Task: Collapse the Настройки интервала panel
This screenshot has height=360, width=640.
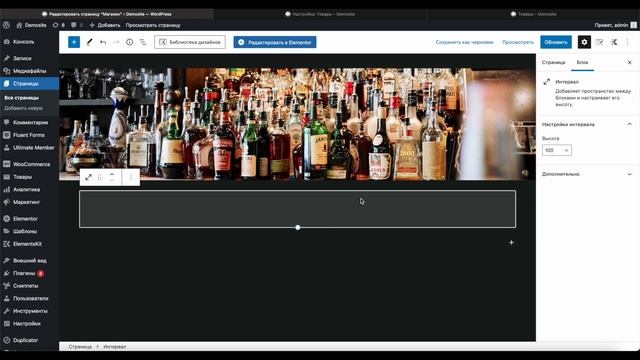Action: (x=587, y=124)
